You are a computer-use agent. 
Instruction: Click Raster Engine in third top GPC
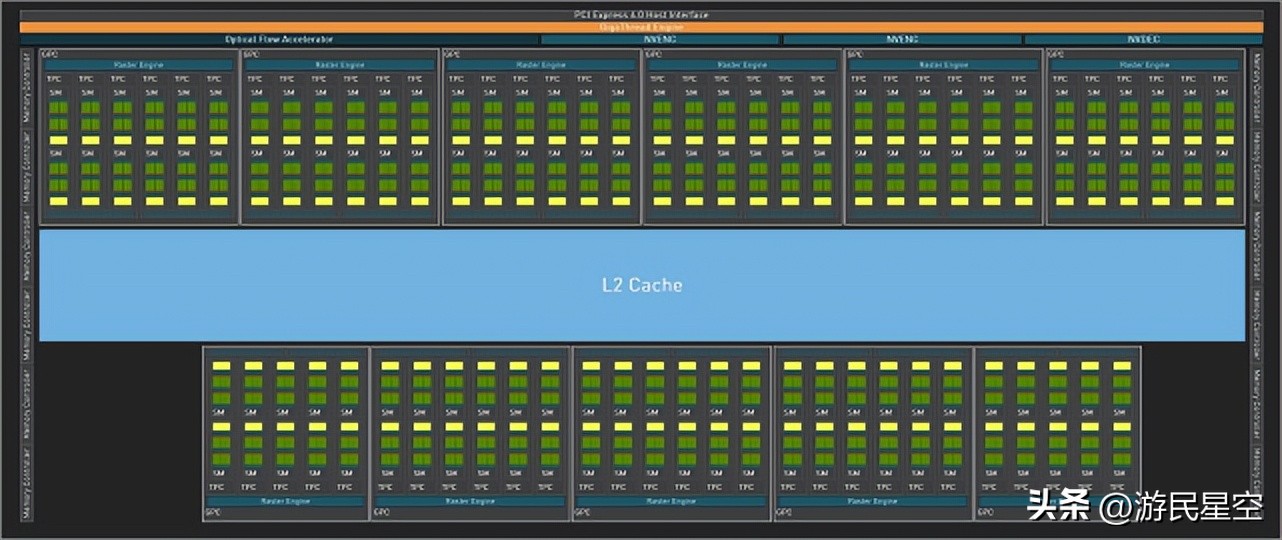click(x=541, y=65)
